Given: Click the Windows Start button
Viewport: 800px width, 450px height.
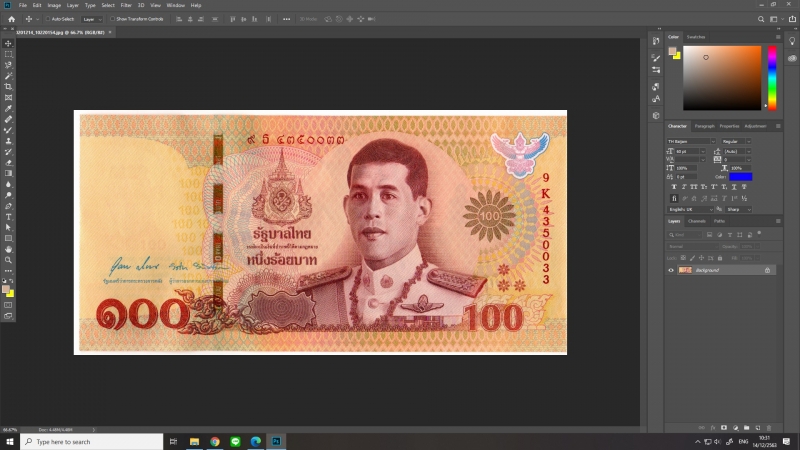Looking at the screenshot, I should [10, 441].
